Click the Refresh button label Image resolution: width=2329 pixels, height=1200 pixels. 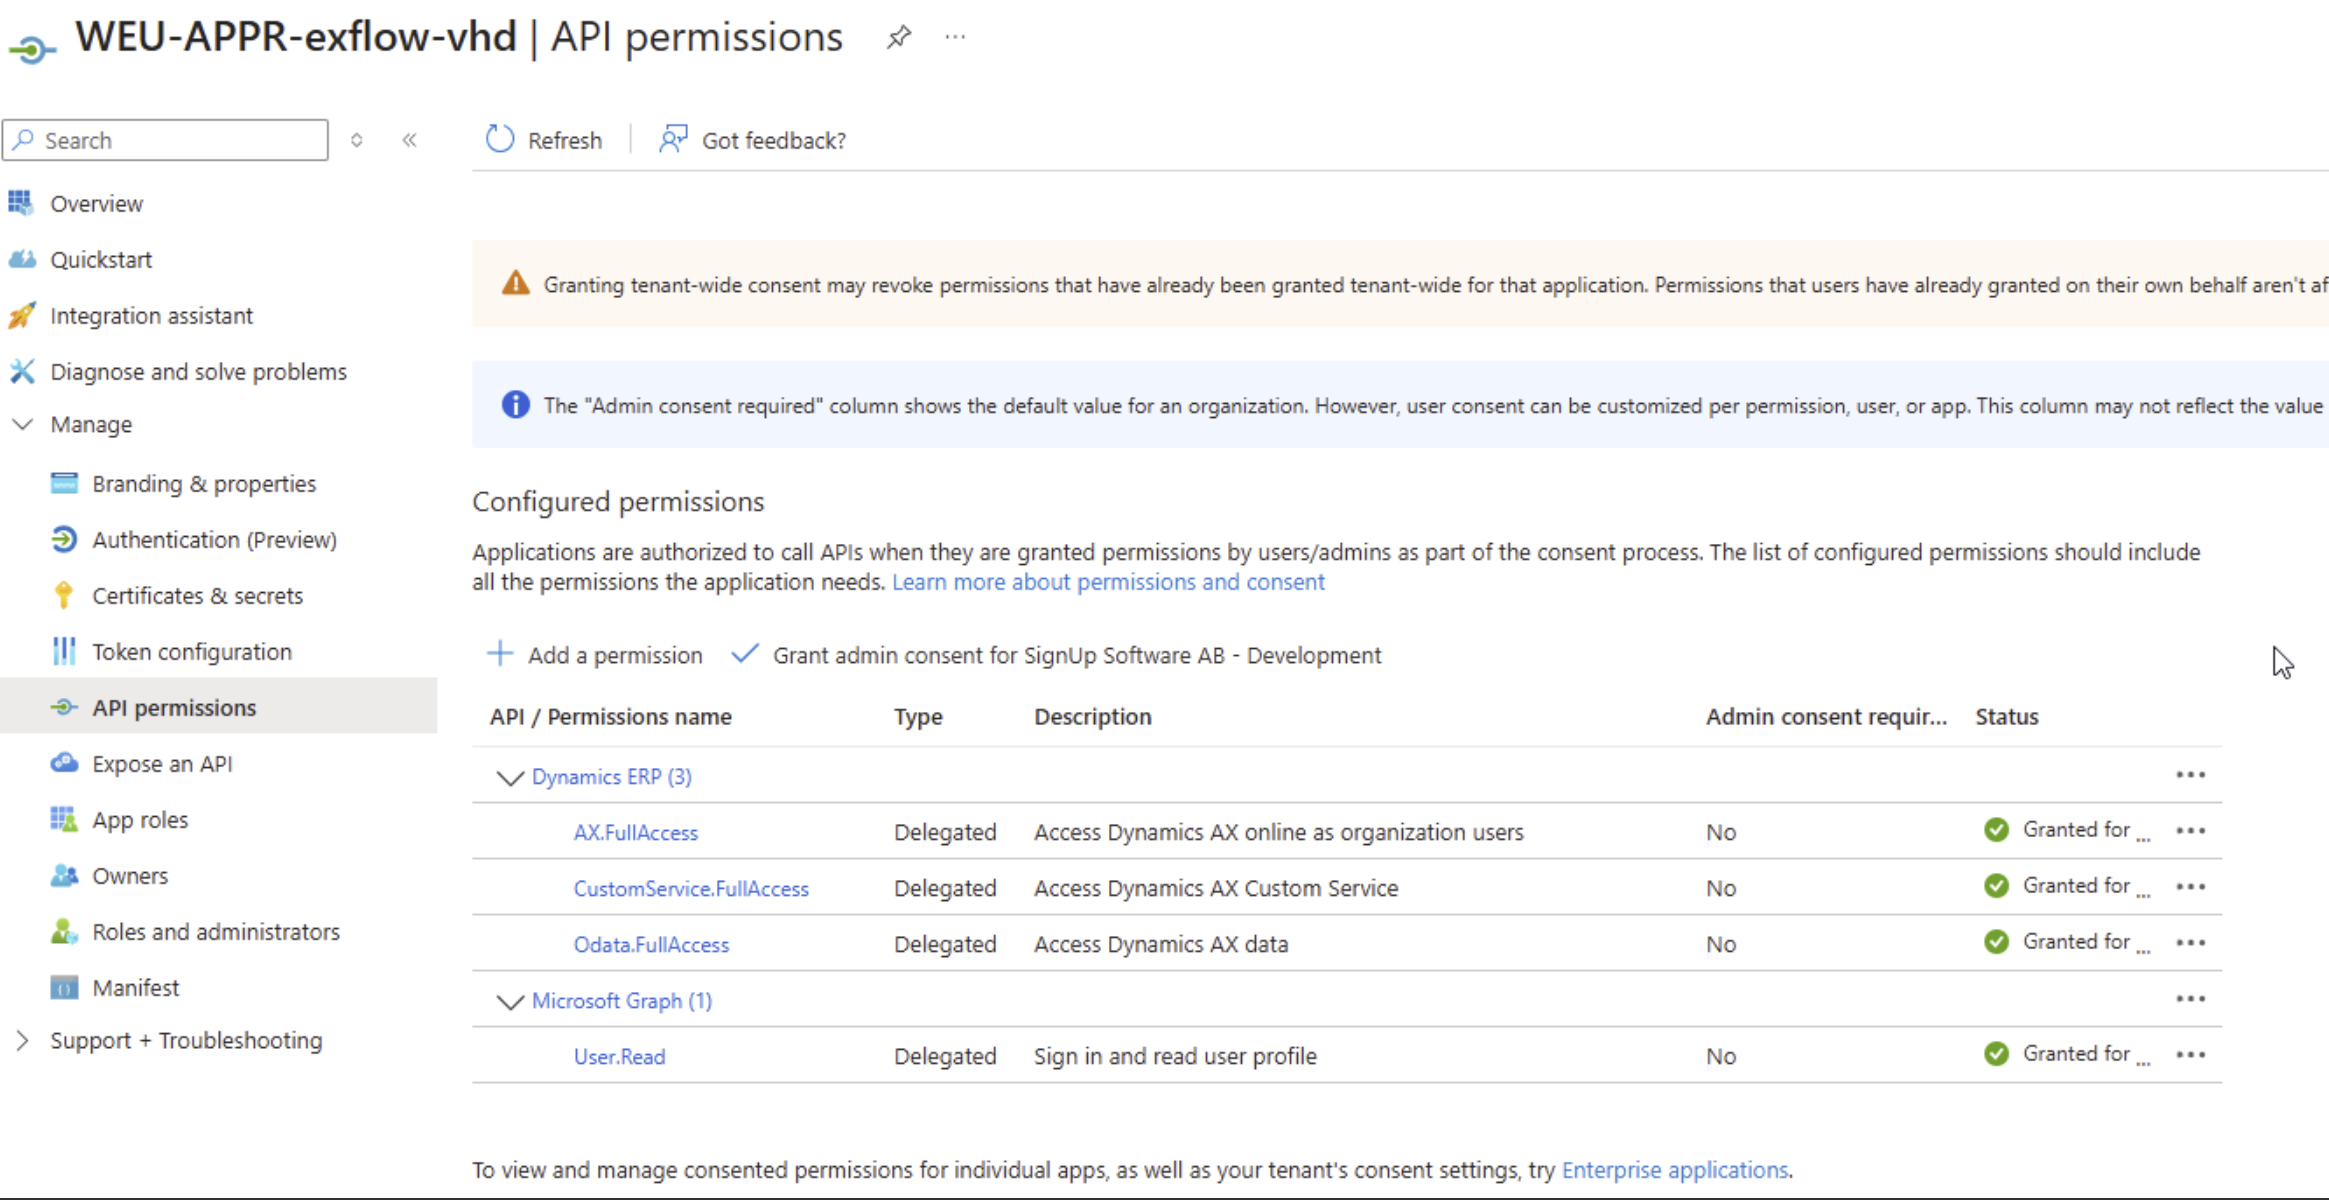point(565,141)
